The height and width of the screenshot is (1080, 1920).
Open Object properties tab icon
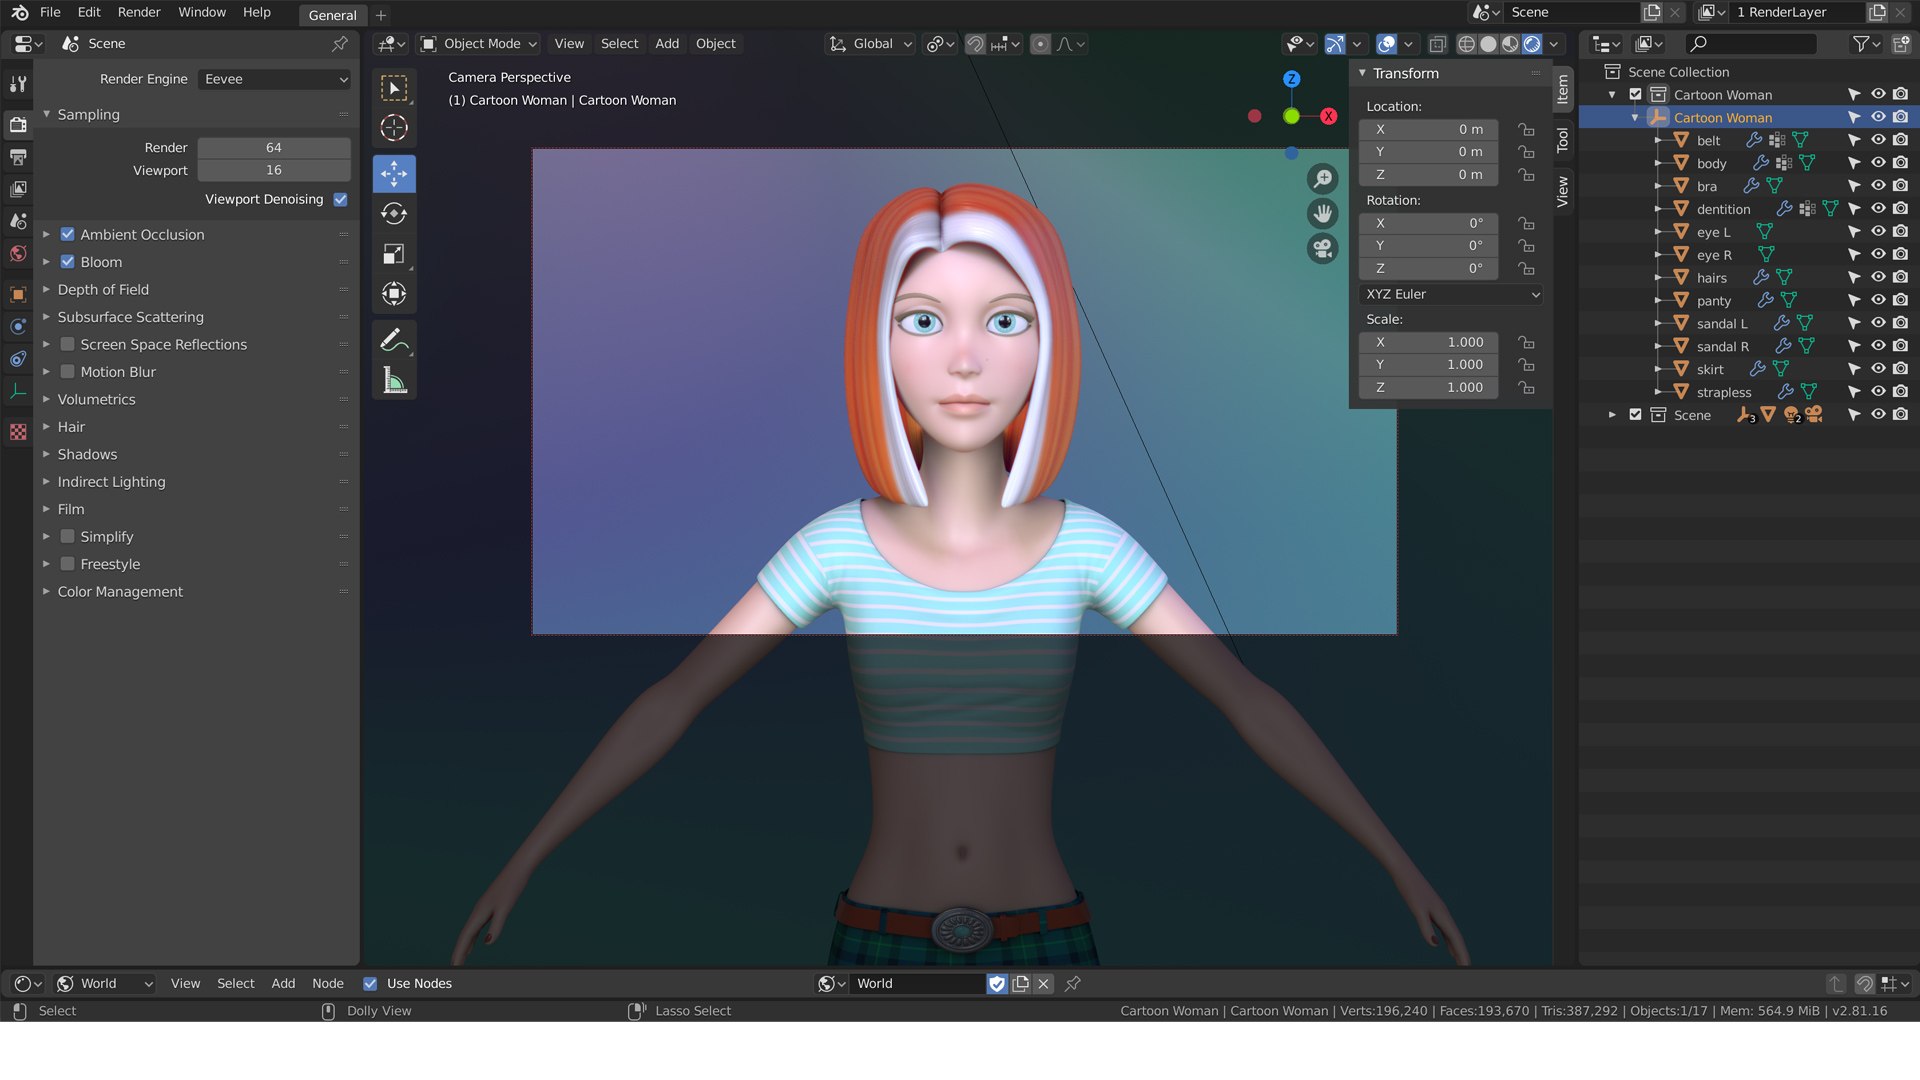pyautogui.click(x=18, y=294)
